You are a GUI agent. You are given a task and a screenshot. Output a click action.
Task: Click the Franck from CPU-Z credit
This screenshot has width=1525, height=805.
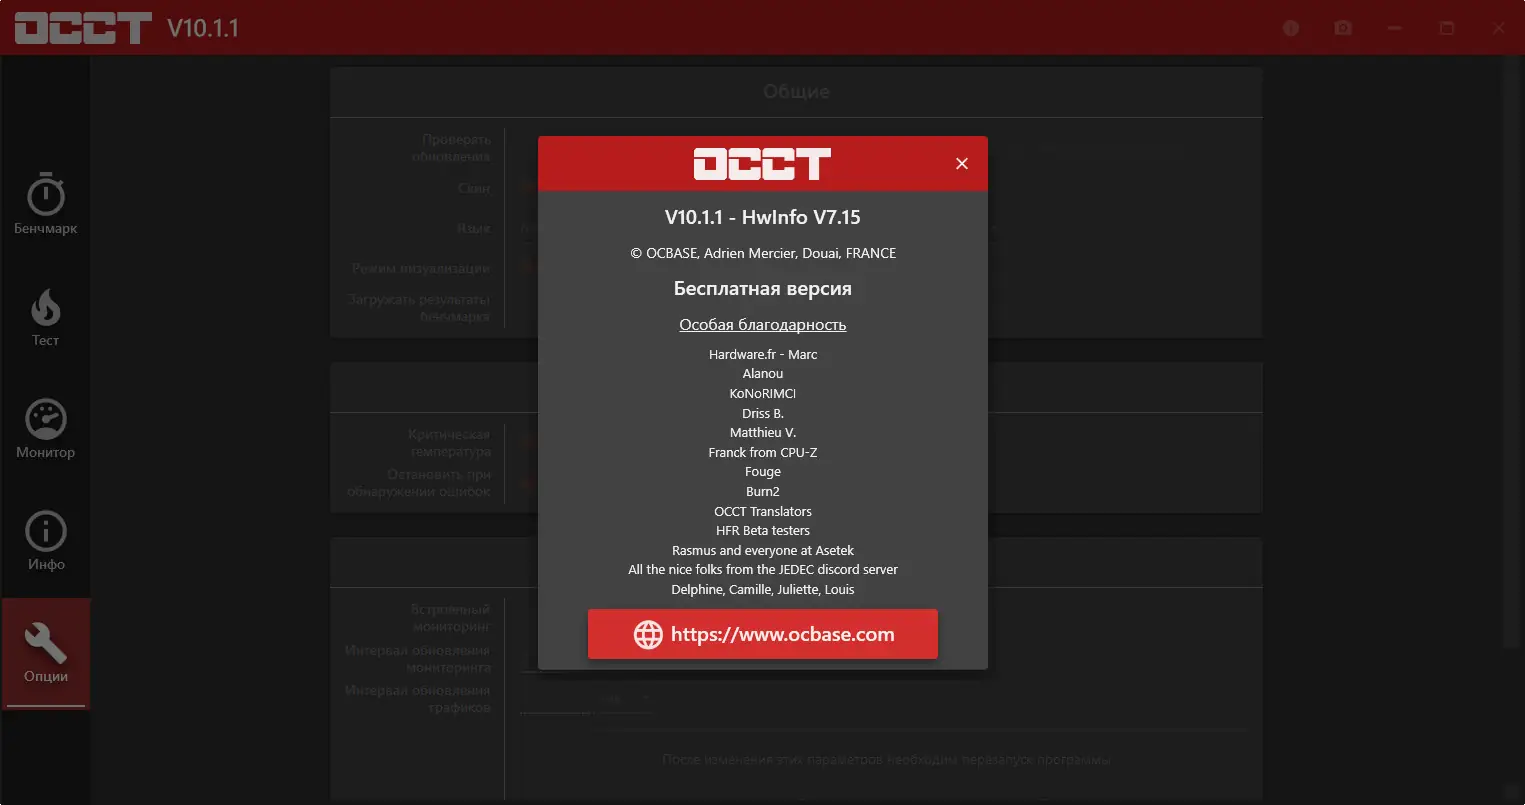pos(763,452)
